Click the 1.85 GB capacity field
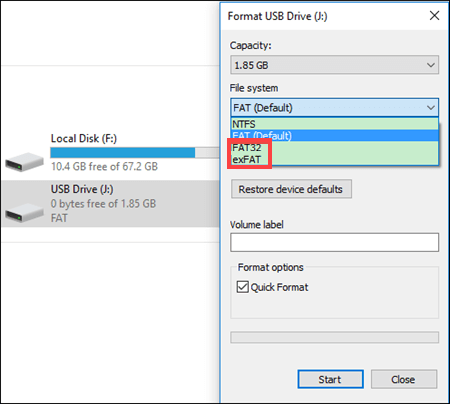 point(334,65)
